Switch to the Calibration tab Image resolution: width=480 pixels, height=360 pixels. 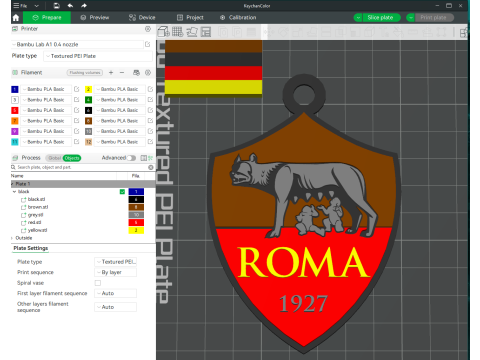pyautogui.click(x=238, y=18)
